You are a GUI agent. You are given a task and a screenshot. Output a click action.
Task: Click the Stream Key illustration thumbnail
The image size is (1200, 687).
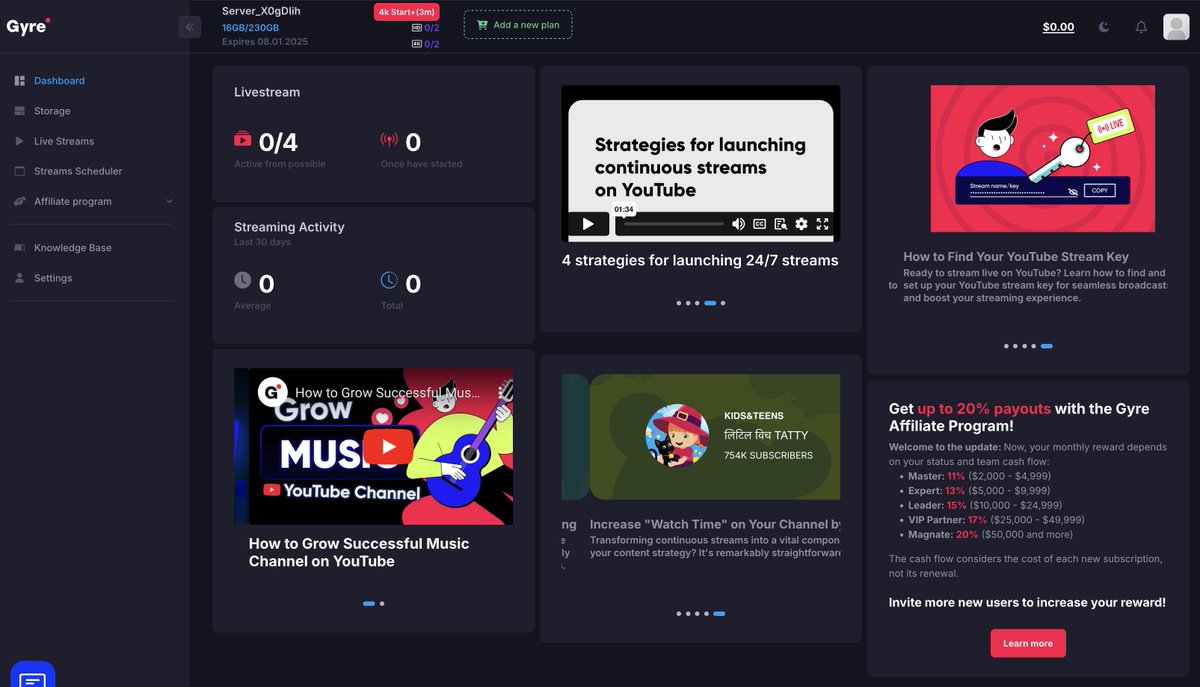[1042, 158]
